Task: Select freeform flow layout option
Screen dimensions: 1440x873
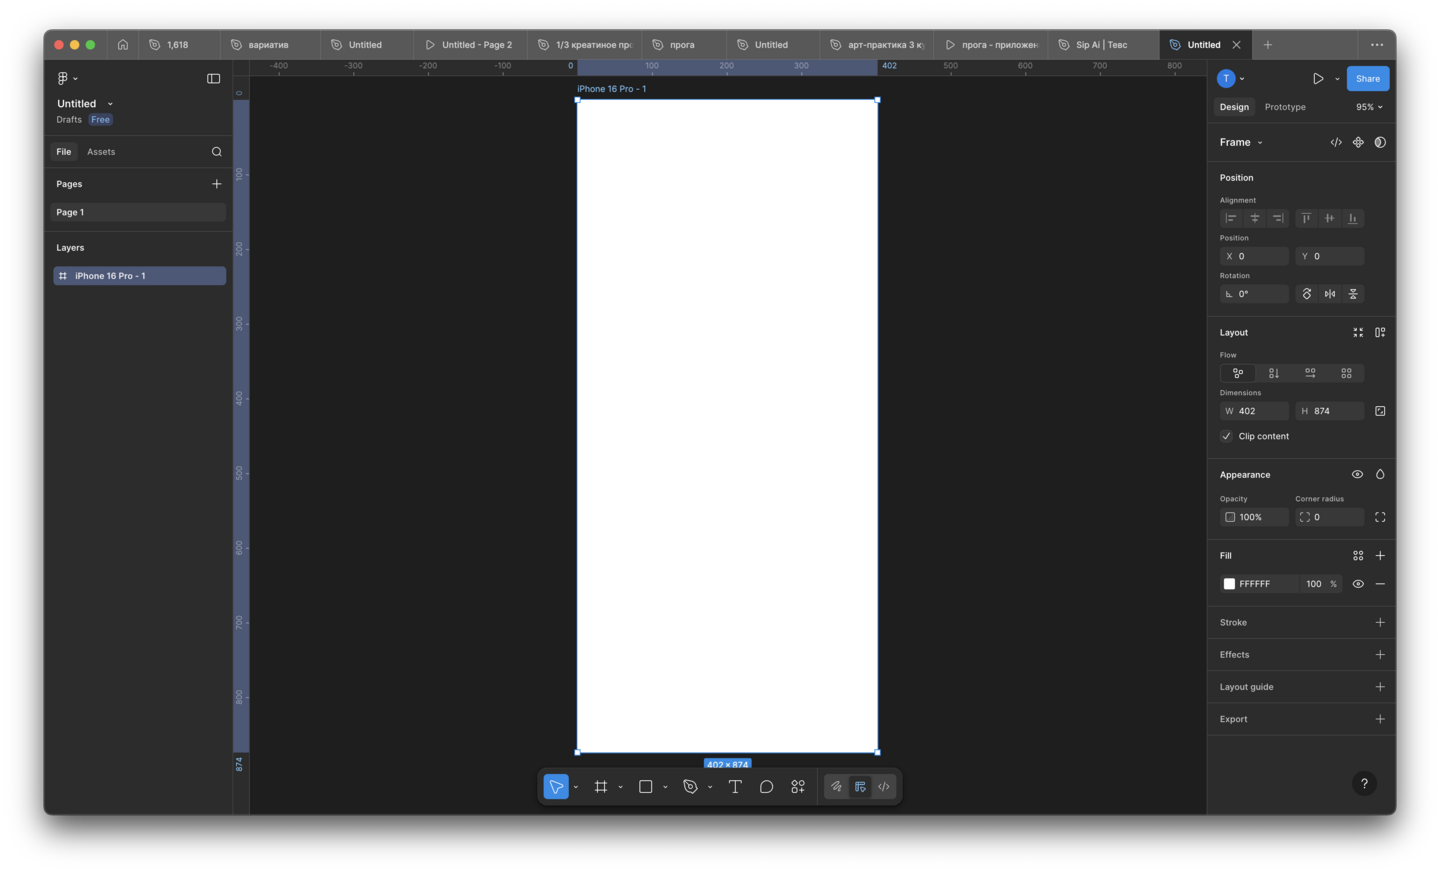Action: click(x=1238, y=373)
